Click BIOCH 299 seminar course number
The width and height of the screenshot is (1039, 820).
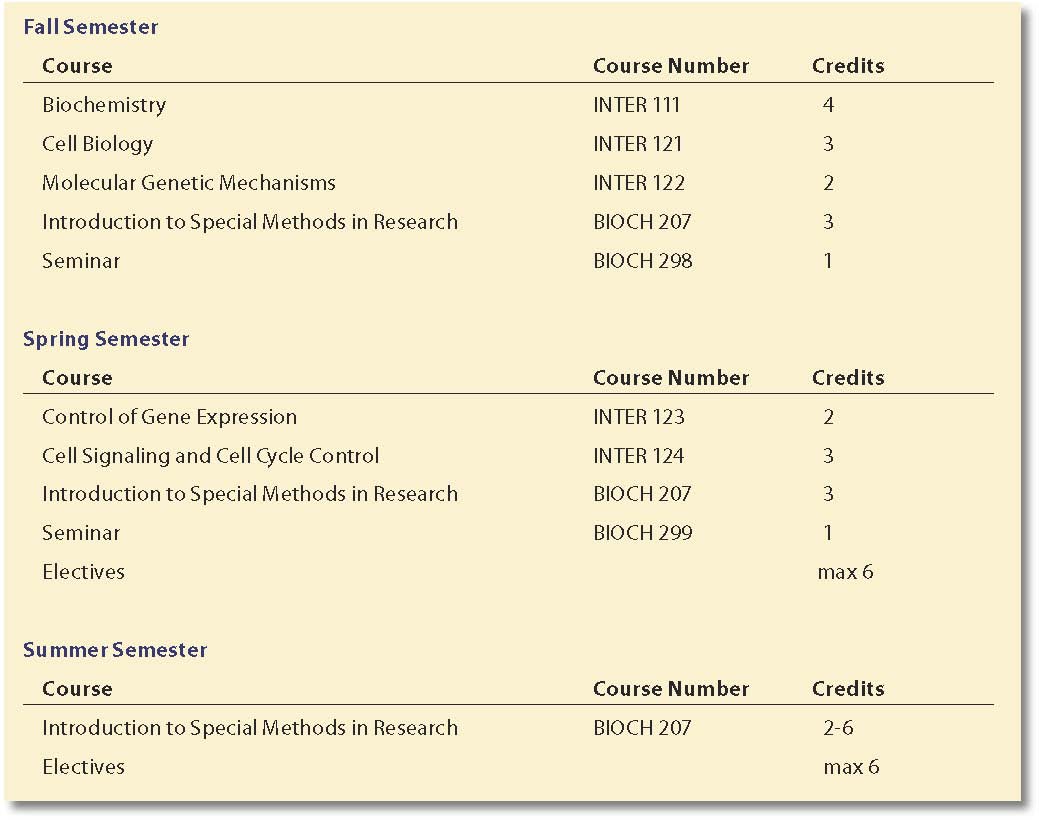(643, 533)
